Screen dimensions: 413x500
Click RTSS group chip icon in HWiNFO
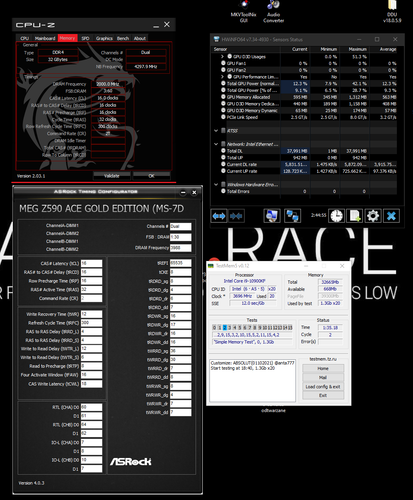pos(223,131)
